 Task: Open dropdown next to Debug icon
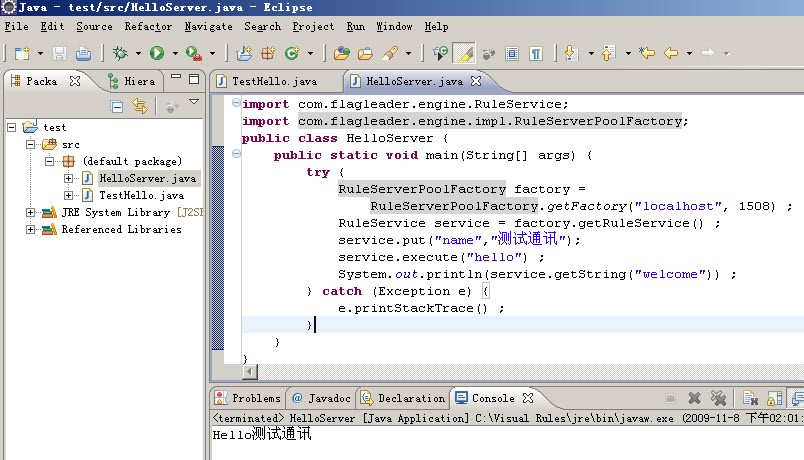coord(138,53)
